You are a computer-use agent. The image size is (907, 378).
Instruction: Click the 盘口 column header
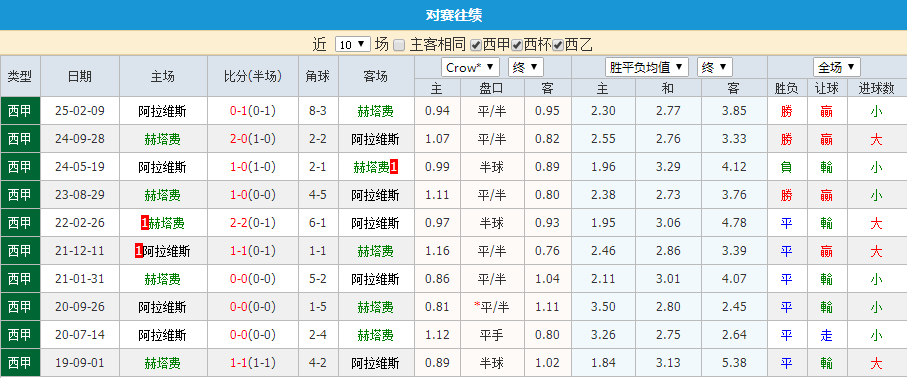492,88
